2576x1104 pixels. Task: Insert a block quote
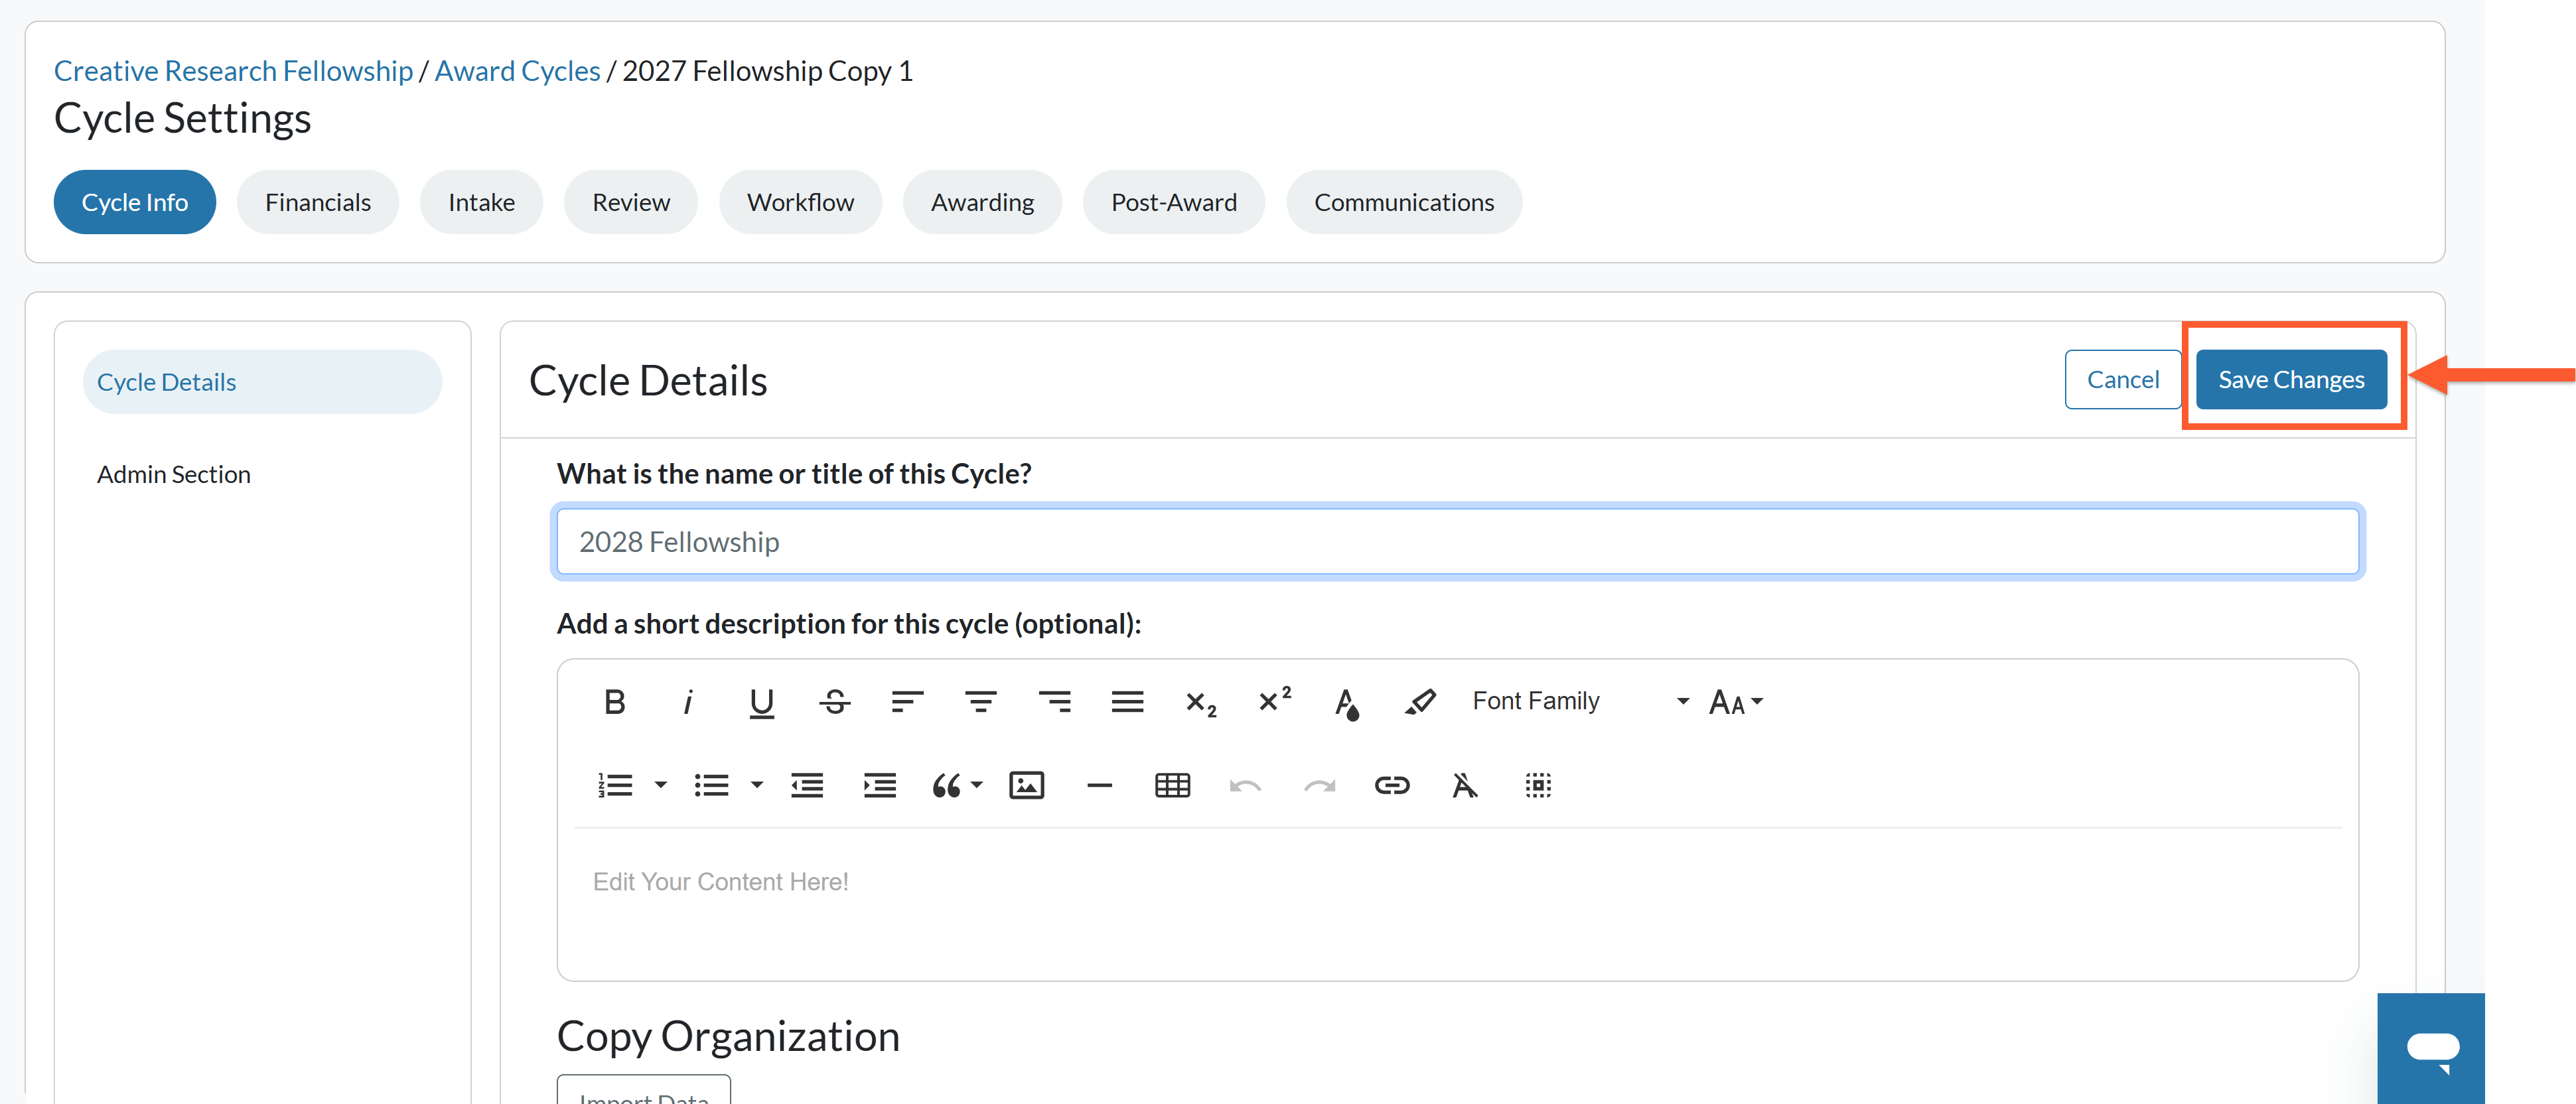[946, 786]
